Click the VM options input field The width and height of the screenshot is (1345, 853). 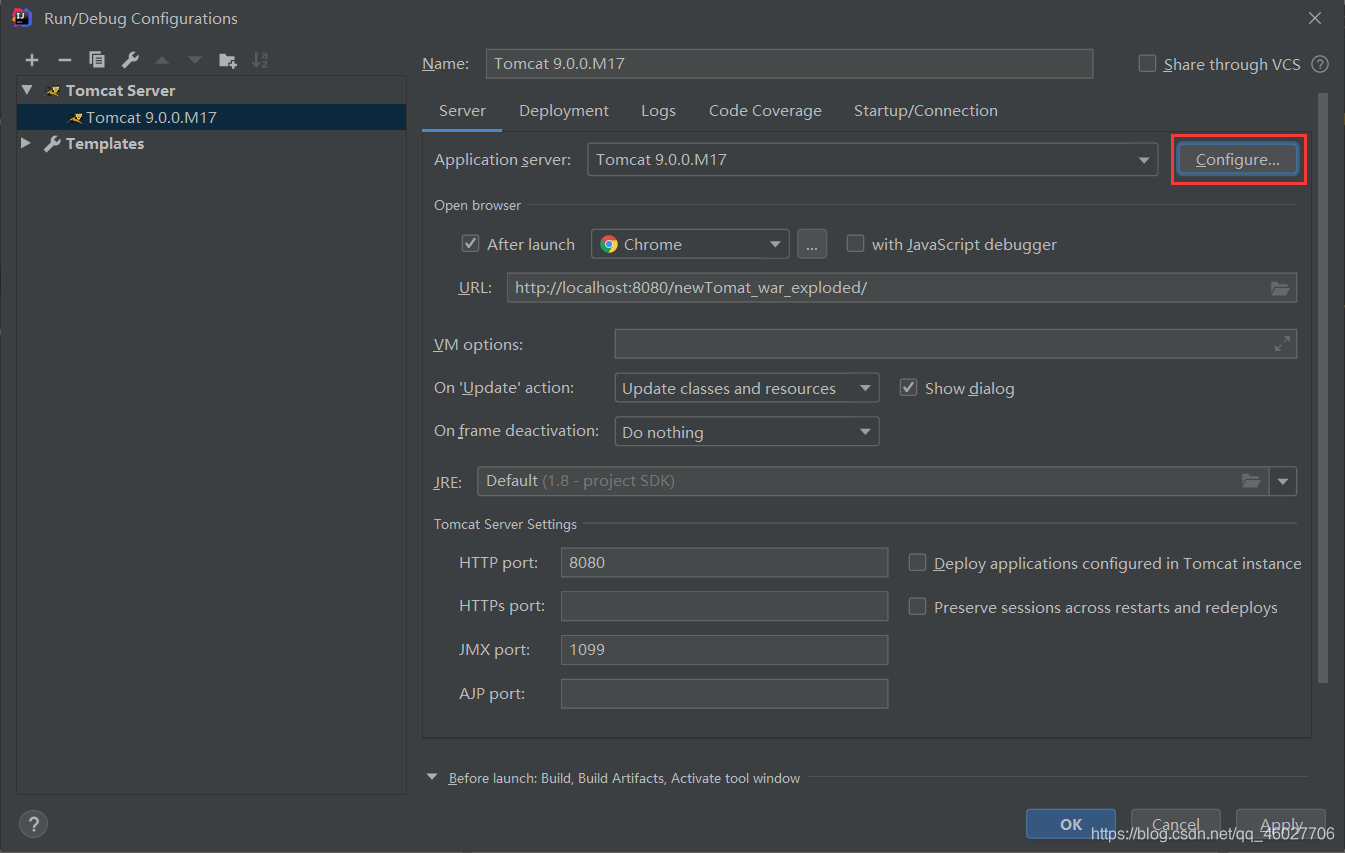pos(956,344)
